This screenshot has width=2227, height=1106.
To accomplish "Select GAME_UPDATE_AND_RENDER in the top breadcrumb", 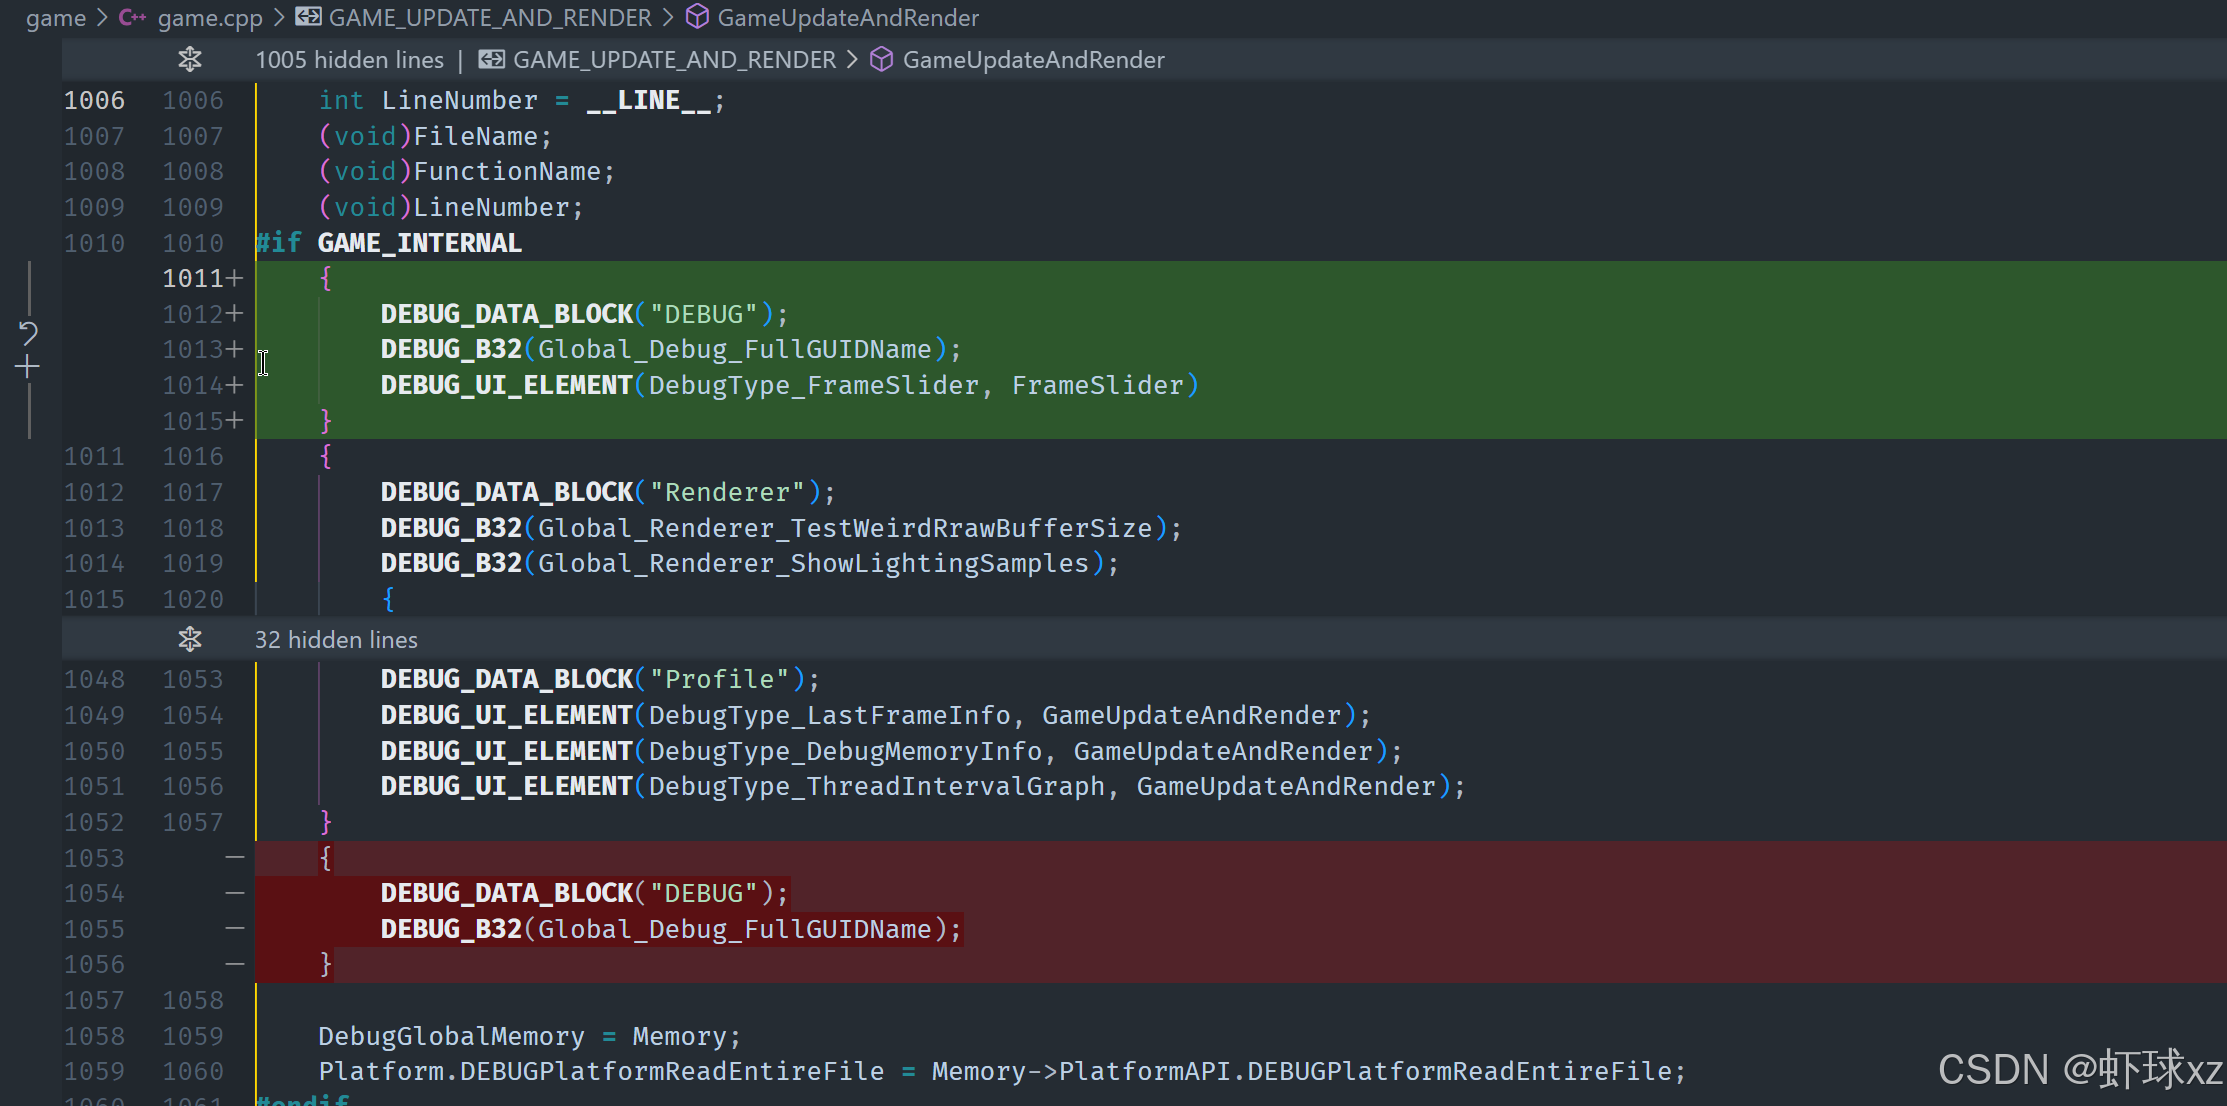I will 490,18.
